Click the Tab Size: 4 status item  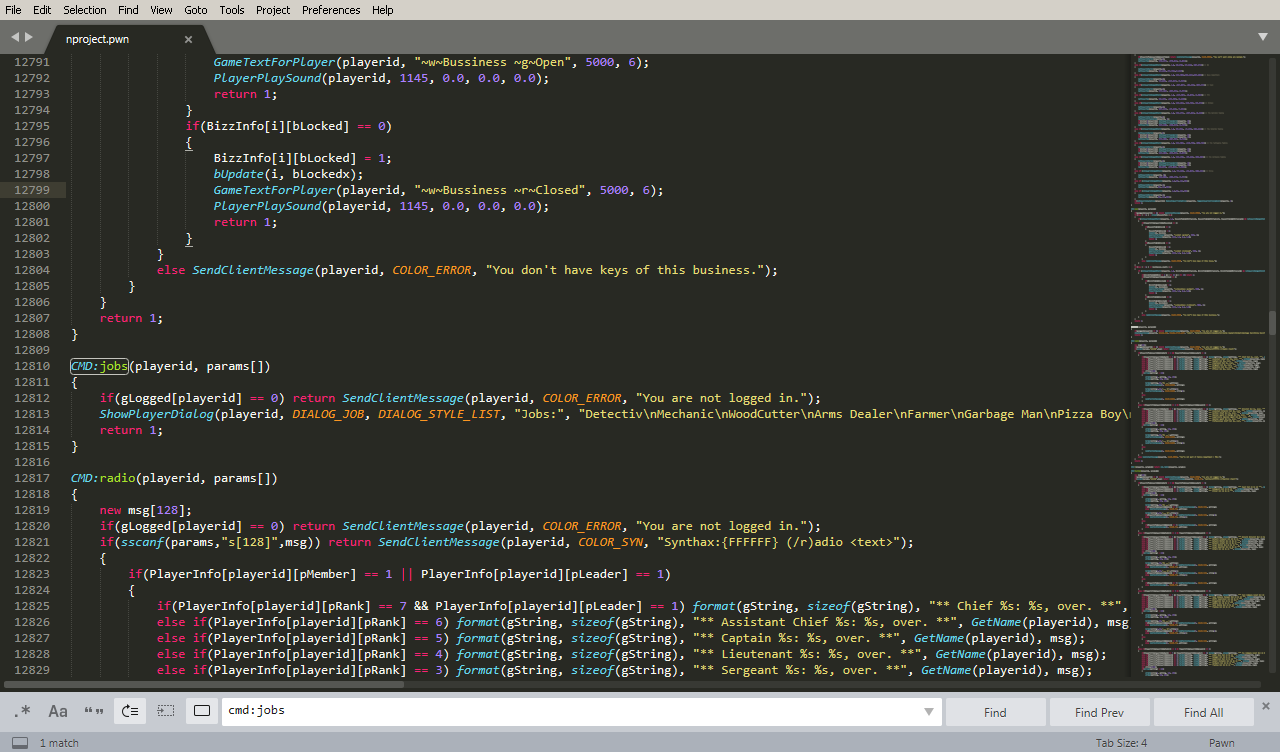click(x=1122, y=743)
